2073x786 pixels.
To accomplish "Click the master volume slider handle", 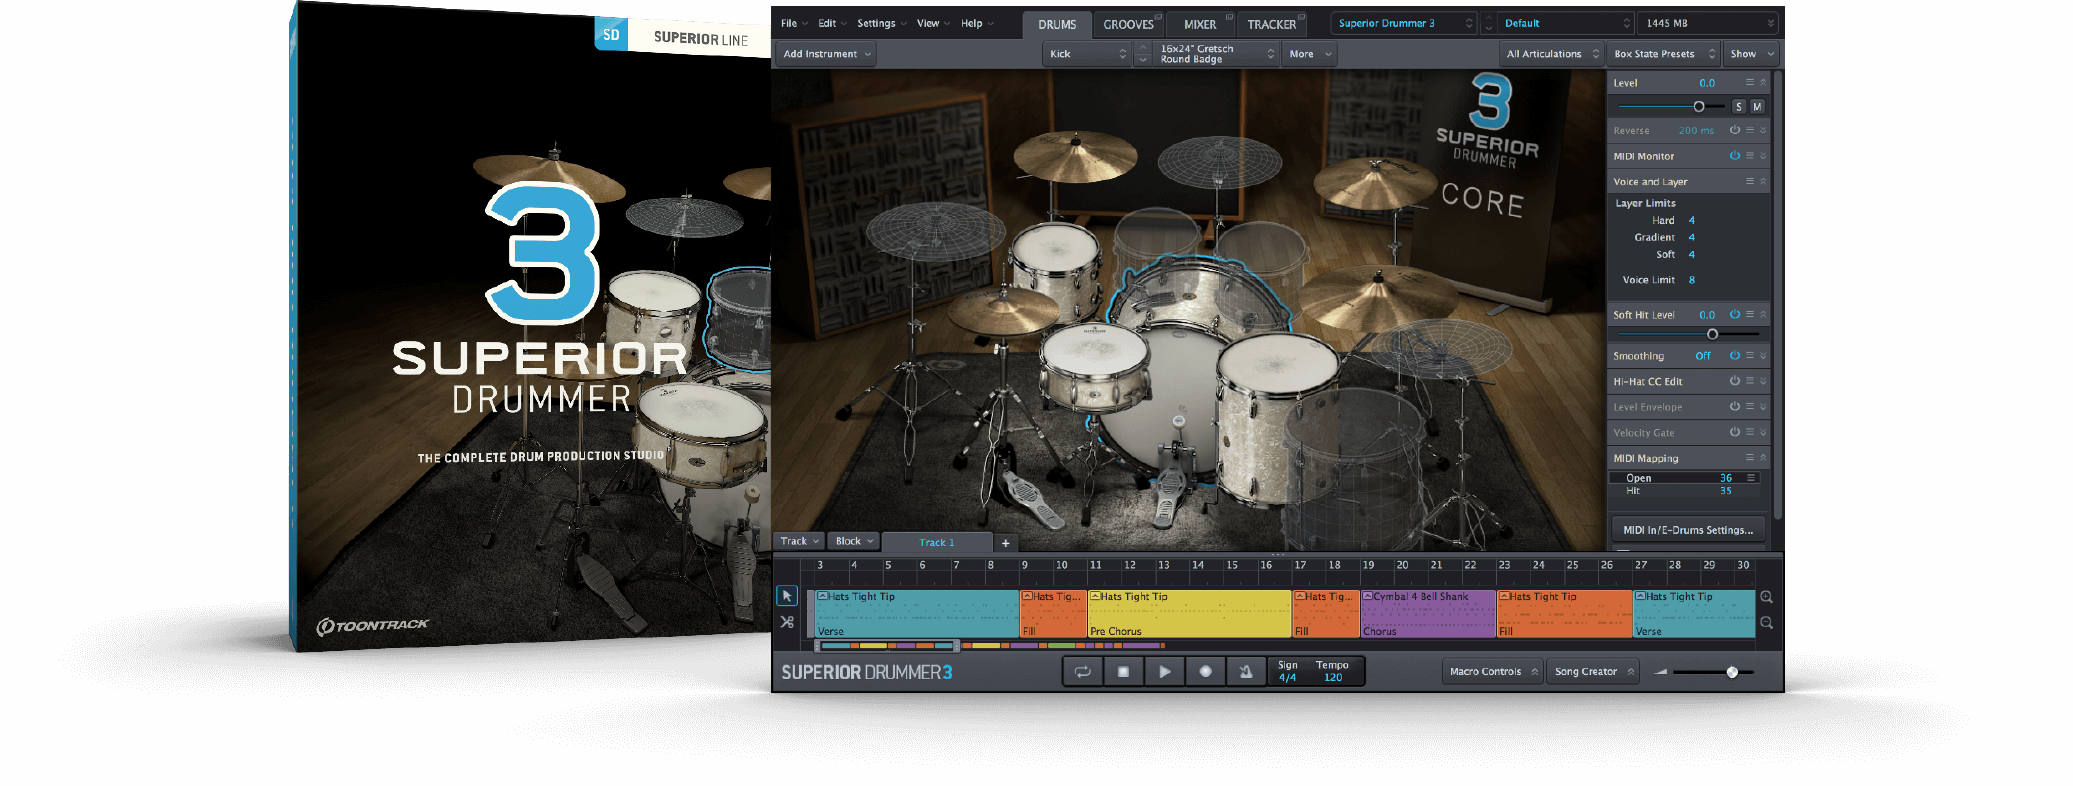I will click(x=1732, y=672).
